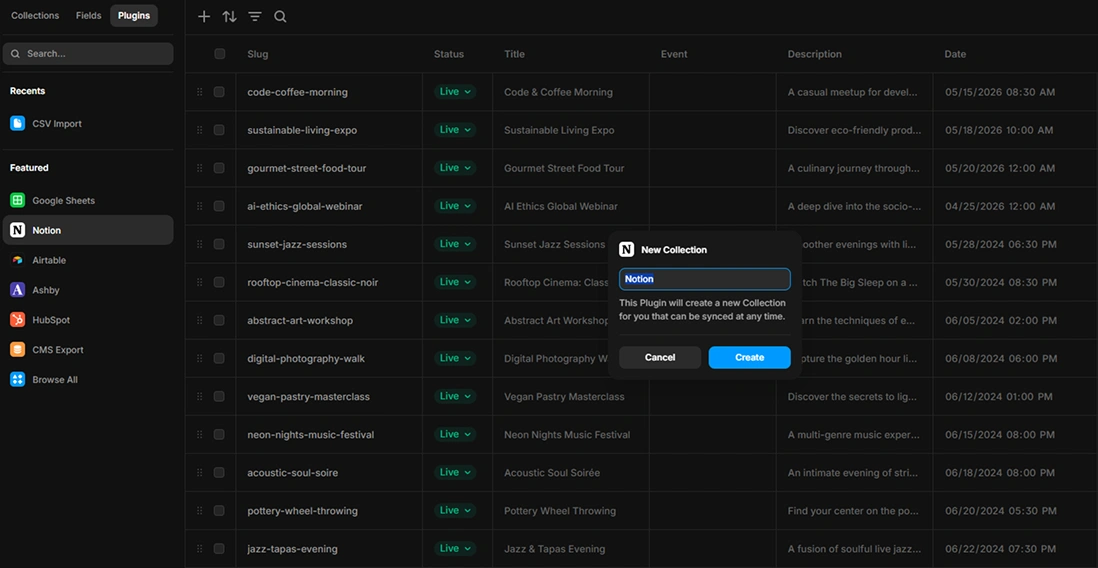Screen dimensions: 1098x568
Task: Click Cancel in New Collection dialog
Action: 660,357
